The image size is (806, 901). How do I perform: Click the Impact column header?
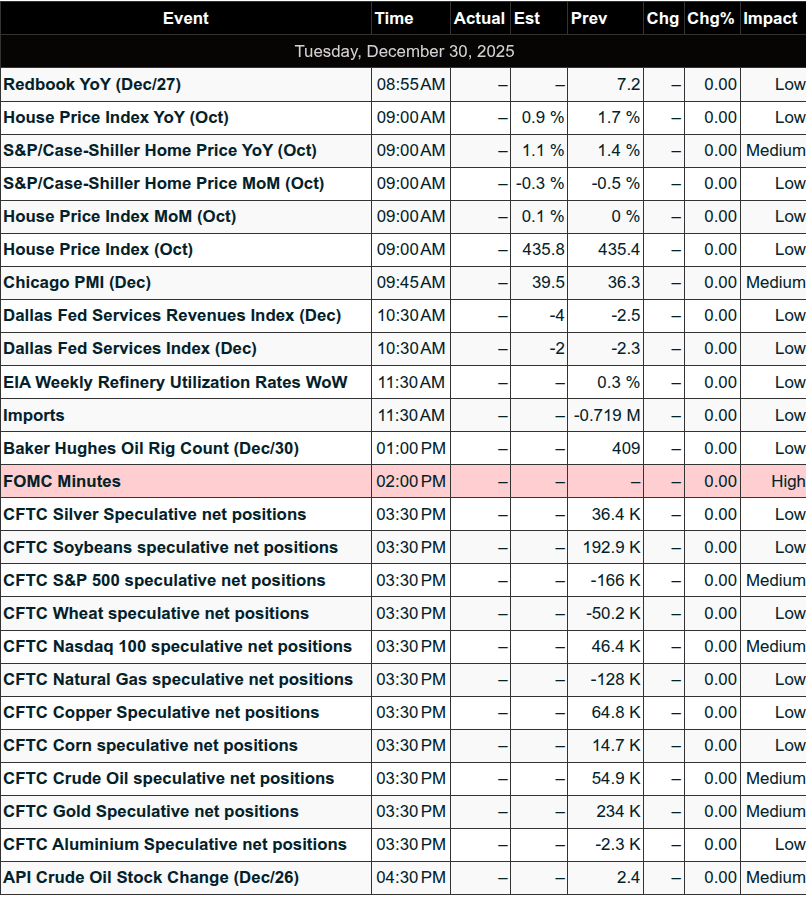coord(770,18)
